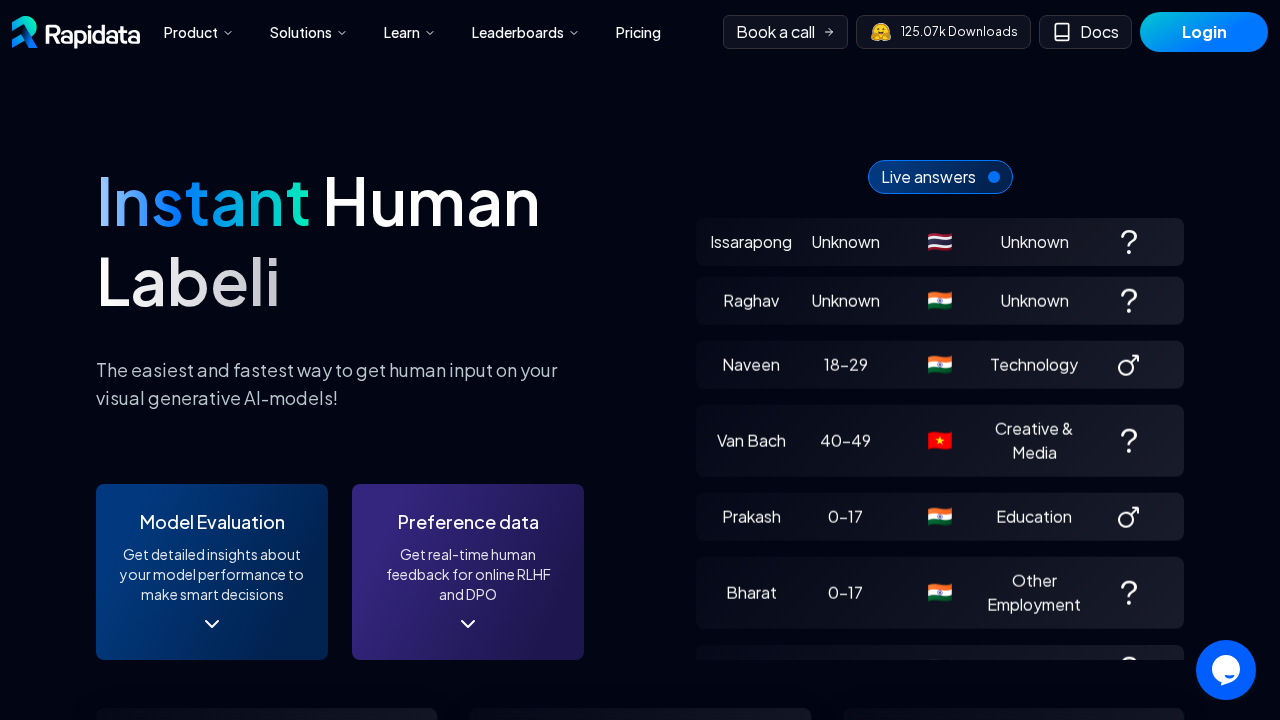1280x720 pixels.
Task: Click the male gender icon beside Naveen
Action: (x=1128, y=364)
